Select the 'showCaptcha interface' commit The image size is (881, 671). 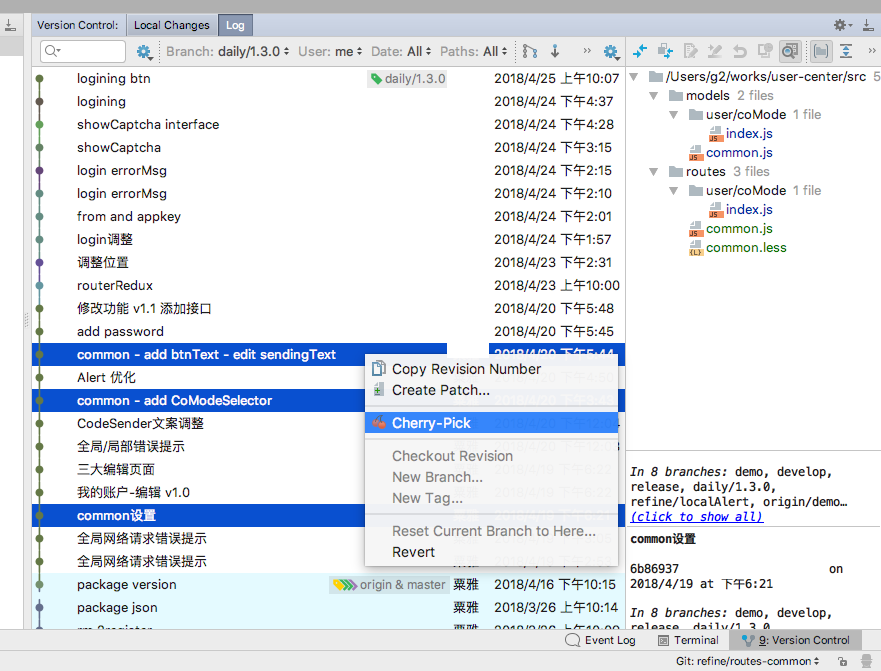[329, 125]
